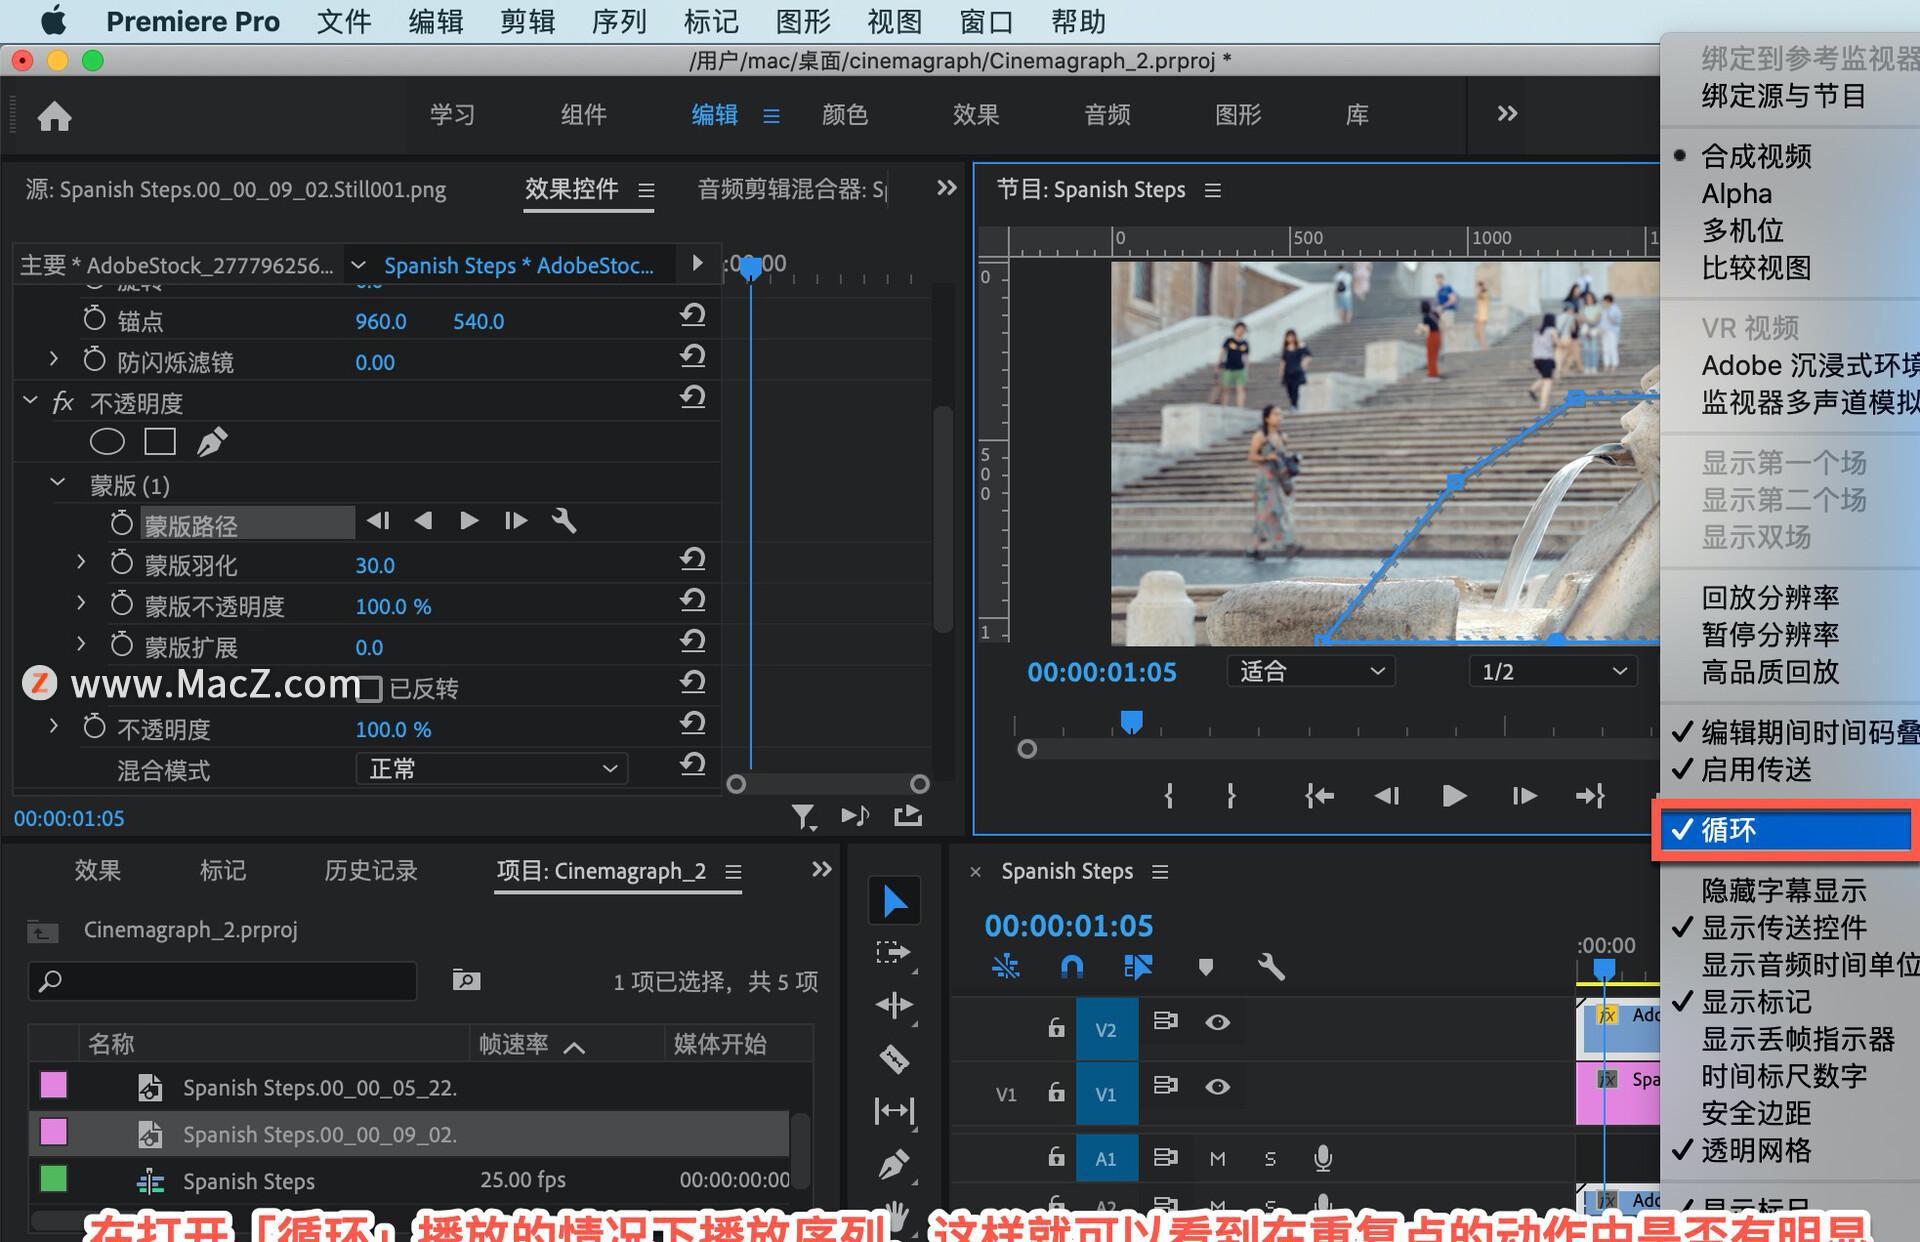This screenshot has width=1920, height=1242.
Task: Select the Slip tool
Action: tap(894, 1110)
